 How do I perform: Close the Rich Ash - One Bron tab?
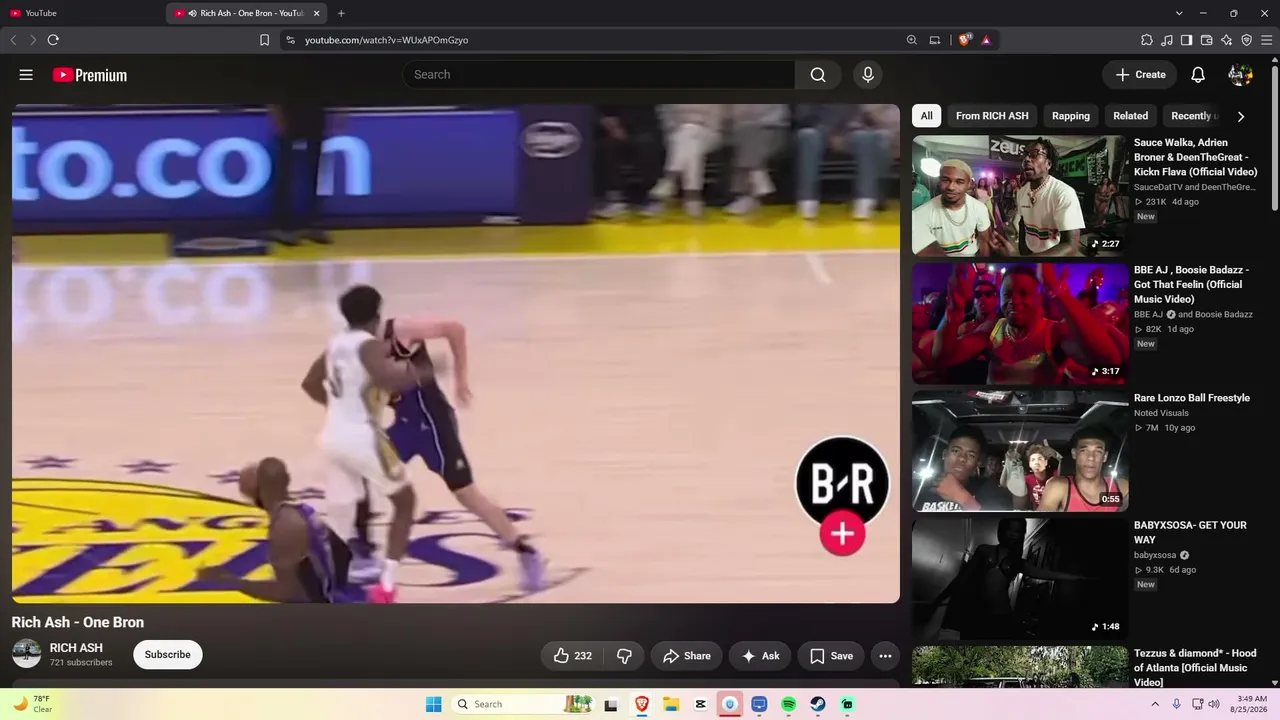pyautogui.click(x=316, y=13)
